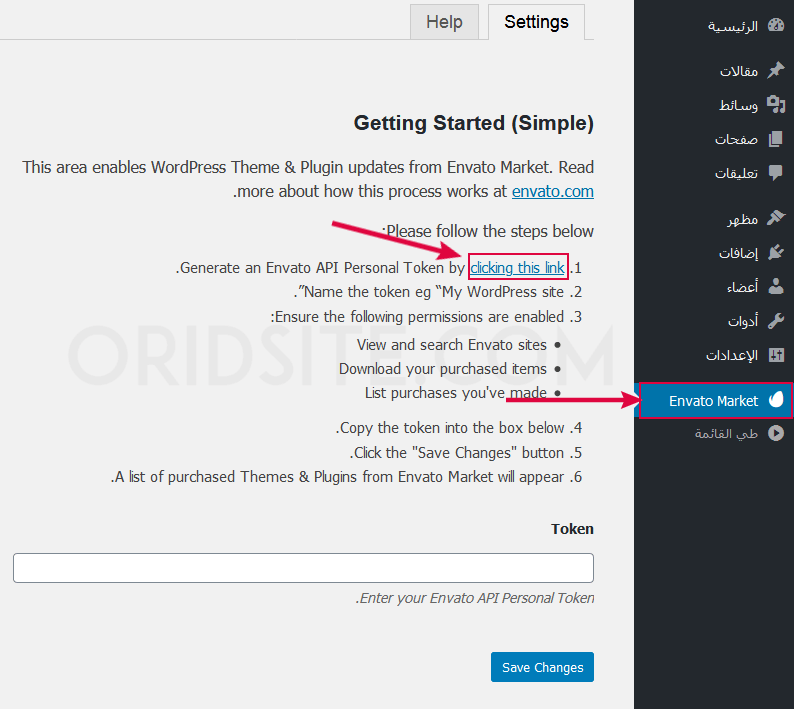
Task: Click 'Download your purchased items' text
Action: click(443, 369)
